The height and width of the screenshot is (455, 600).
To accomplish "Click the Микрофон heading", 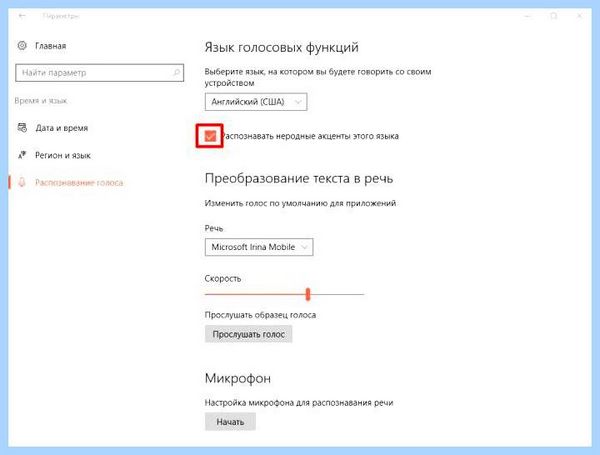I will 238,378.
